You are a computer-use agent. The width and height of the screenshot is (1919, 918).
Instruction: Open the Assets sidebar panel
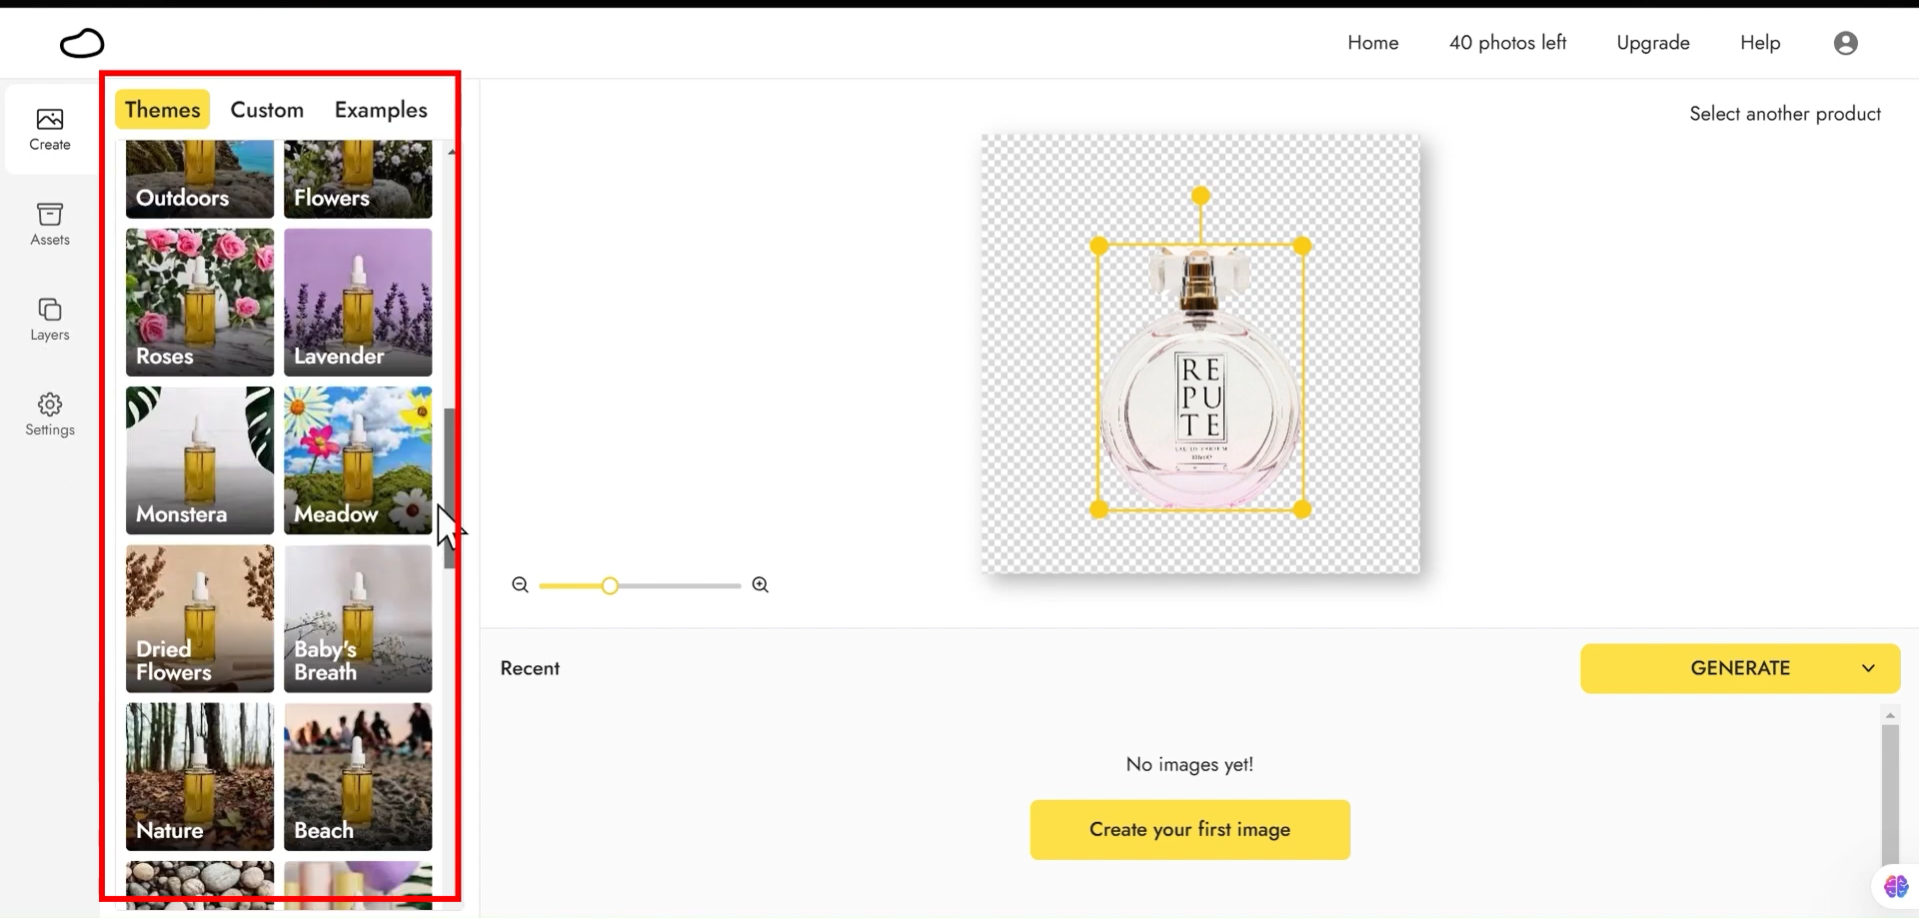click(x=50, y=225)
